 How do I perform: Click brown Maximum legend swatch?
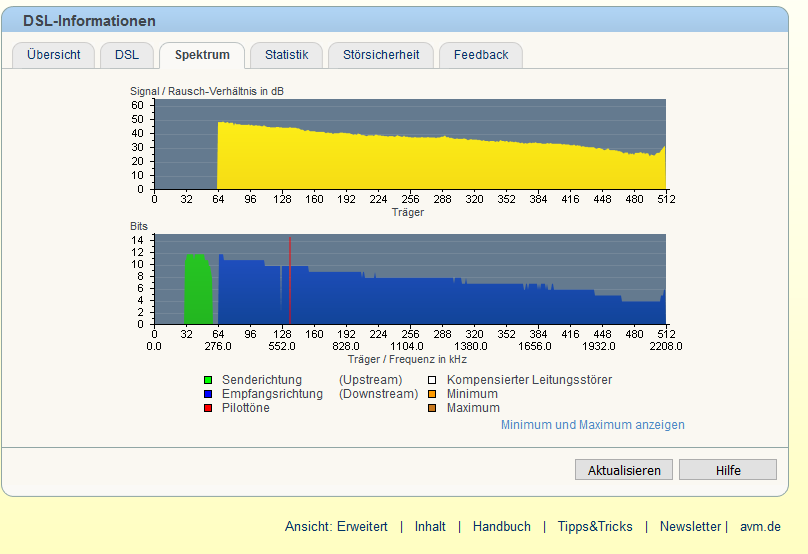pos(432,408)
